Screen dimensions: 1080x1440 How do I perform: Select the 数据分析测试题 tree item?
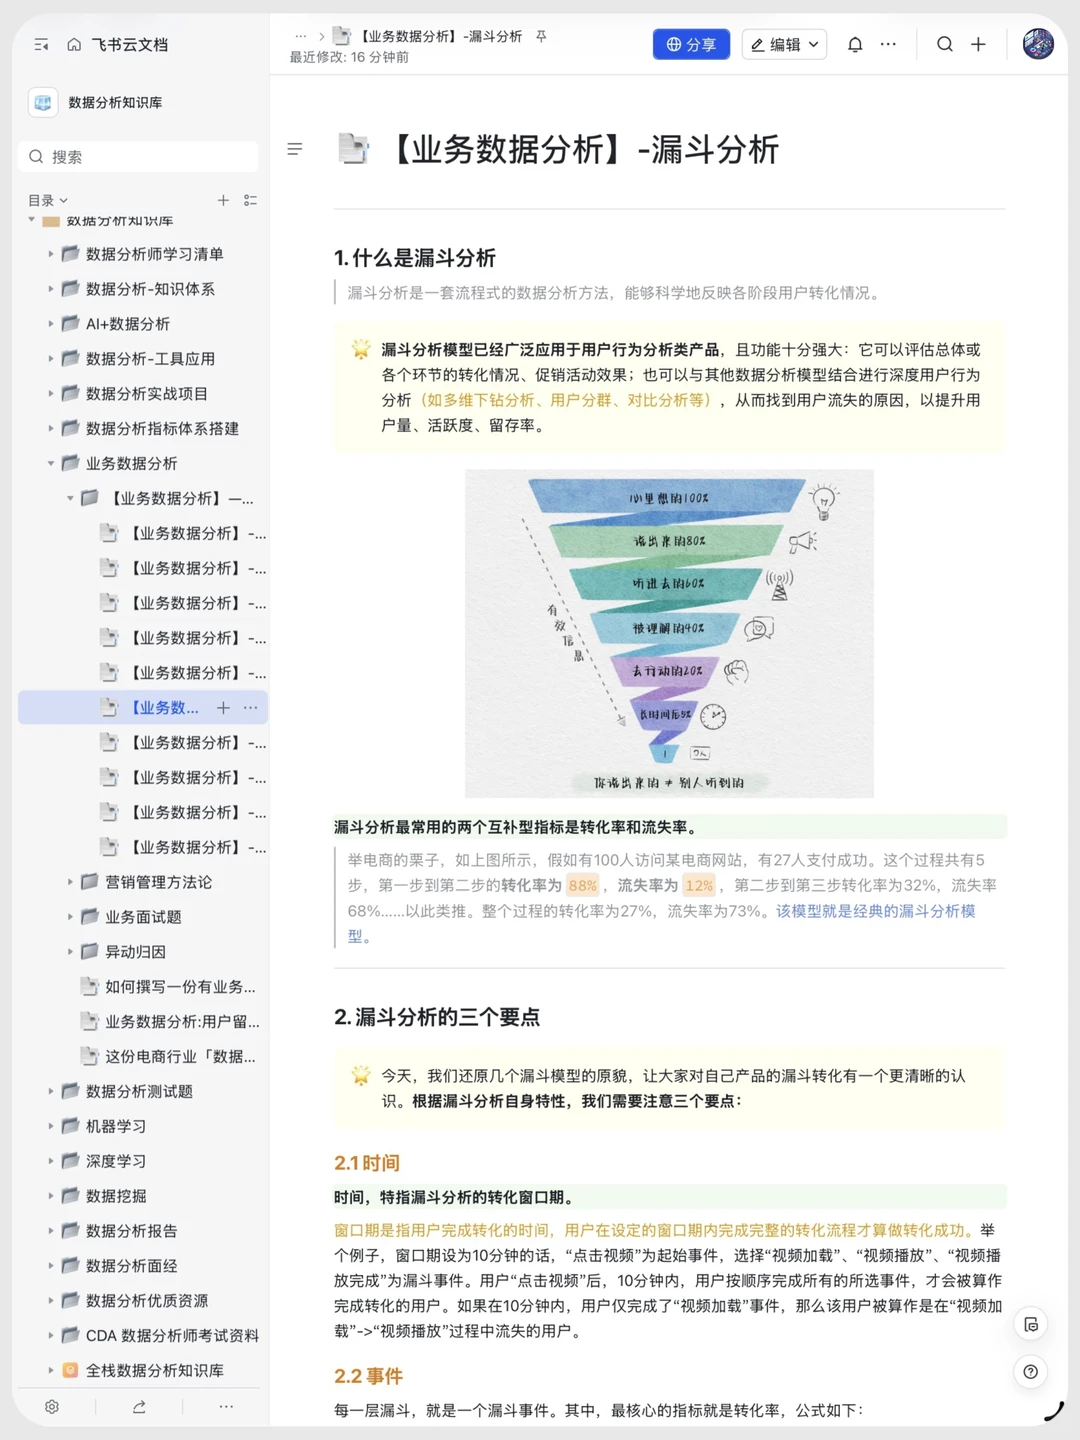tap(139, 1091)
